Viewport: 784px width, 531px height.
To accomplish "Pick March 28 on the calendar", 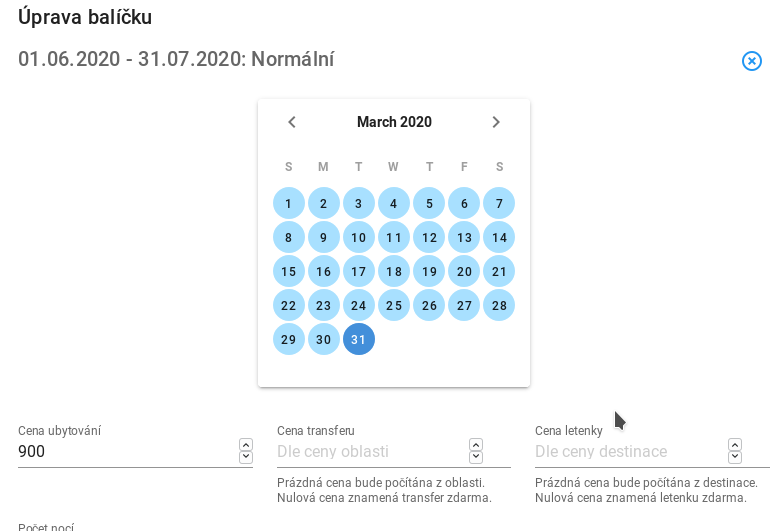I will [x=499, y=305].
